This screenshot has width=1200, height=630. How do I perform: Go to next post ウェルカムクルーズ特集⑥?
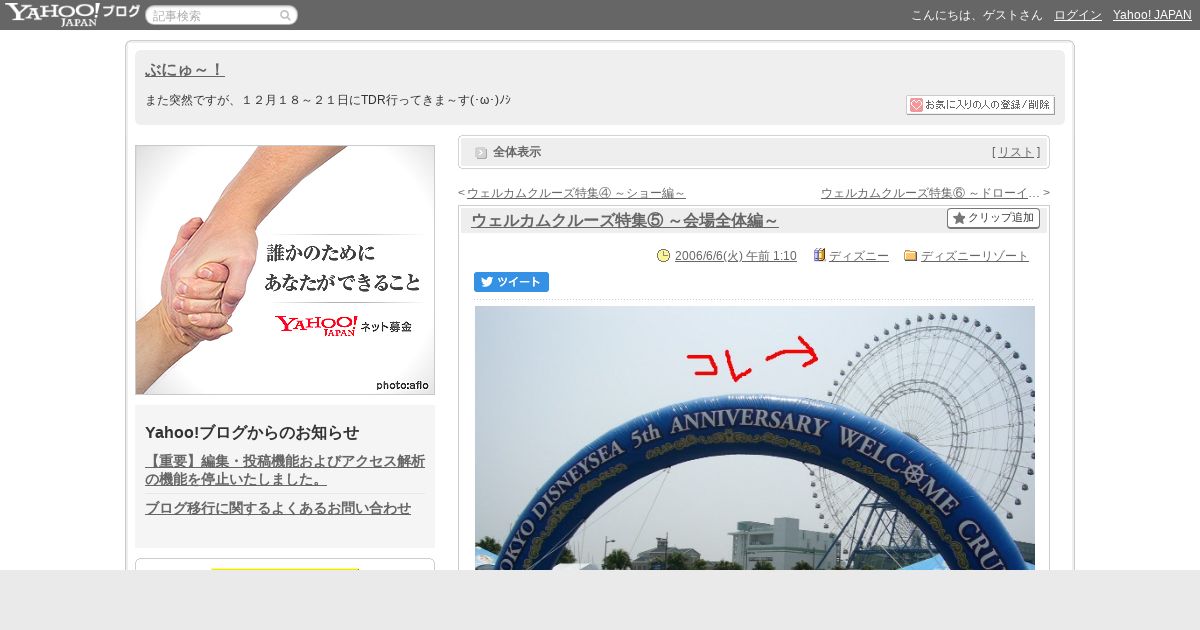click(930, 193)
